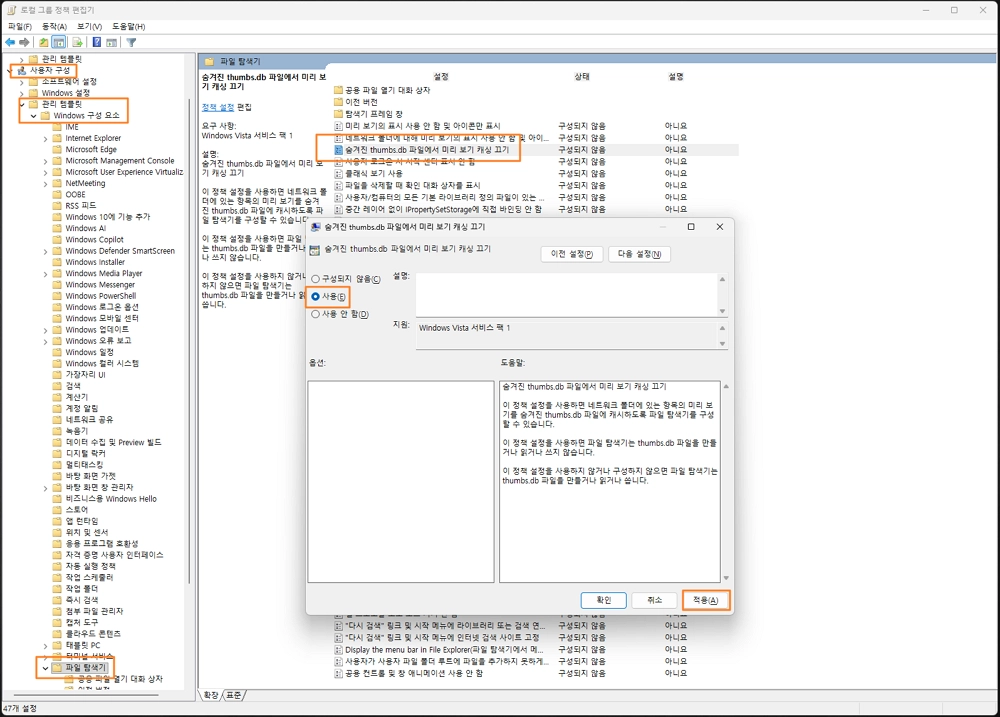Click the 적용(A) button
This screenshot has height=717, width=1000.
705,600
